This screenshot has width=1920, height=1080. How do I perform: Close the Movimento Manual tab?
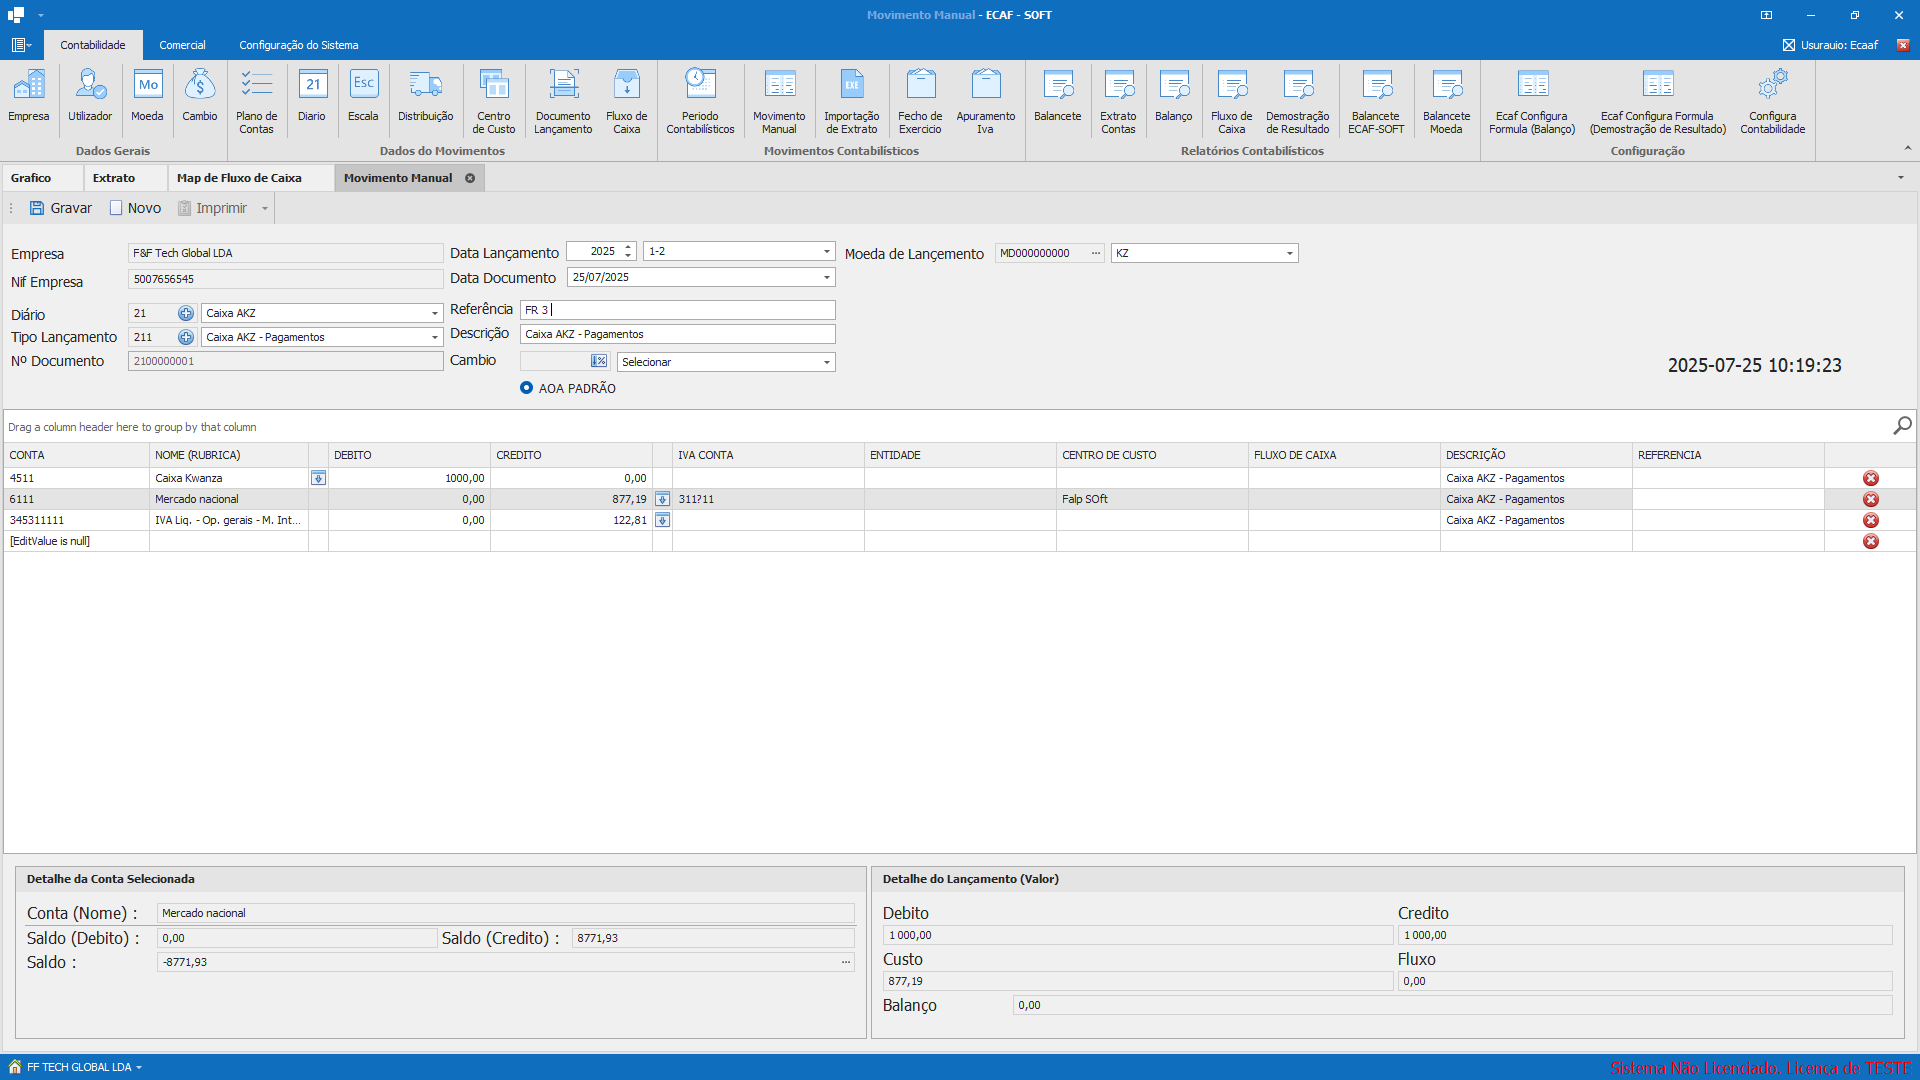point(470,178)
